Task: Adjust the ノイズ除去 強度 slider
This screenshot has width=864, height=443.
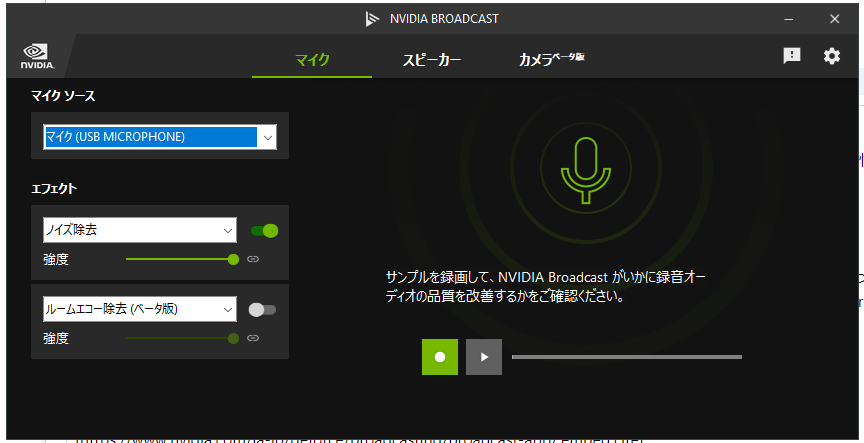Action: (x=182, y=259)
